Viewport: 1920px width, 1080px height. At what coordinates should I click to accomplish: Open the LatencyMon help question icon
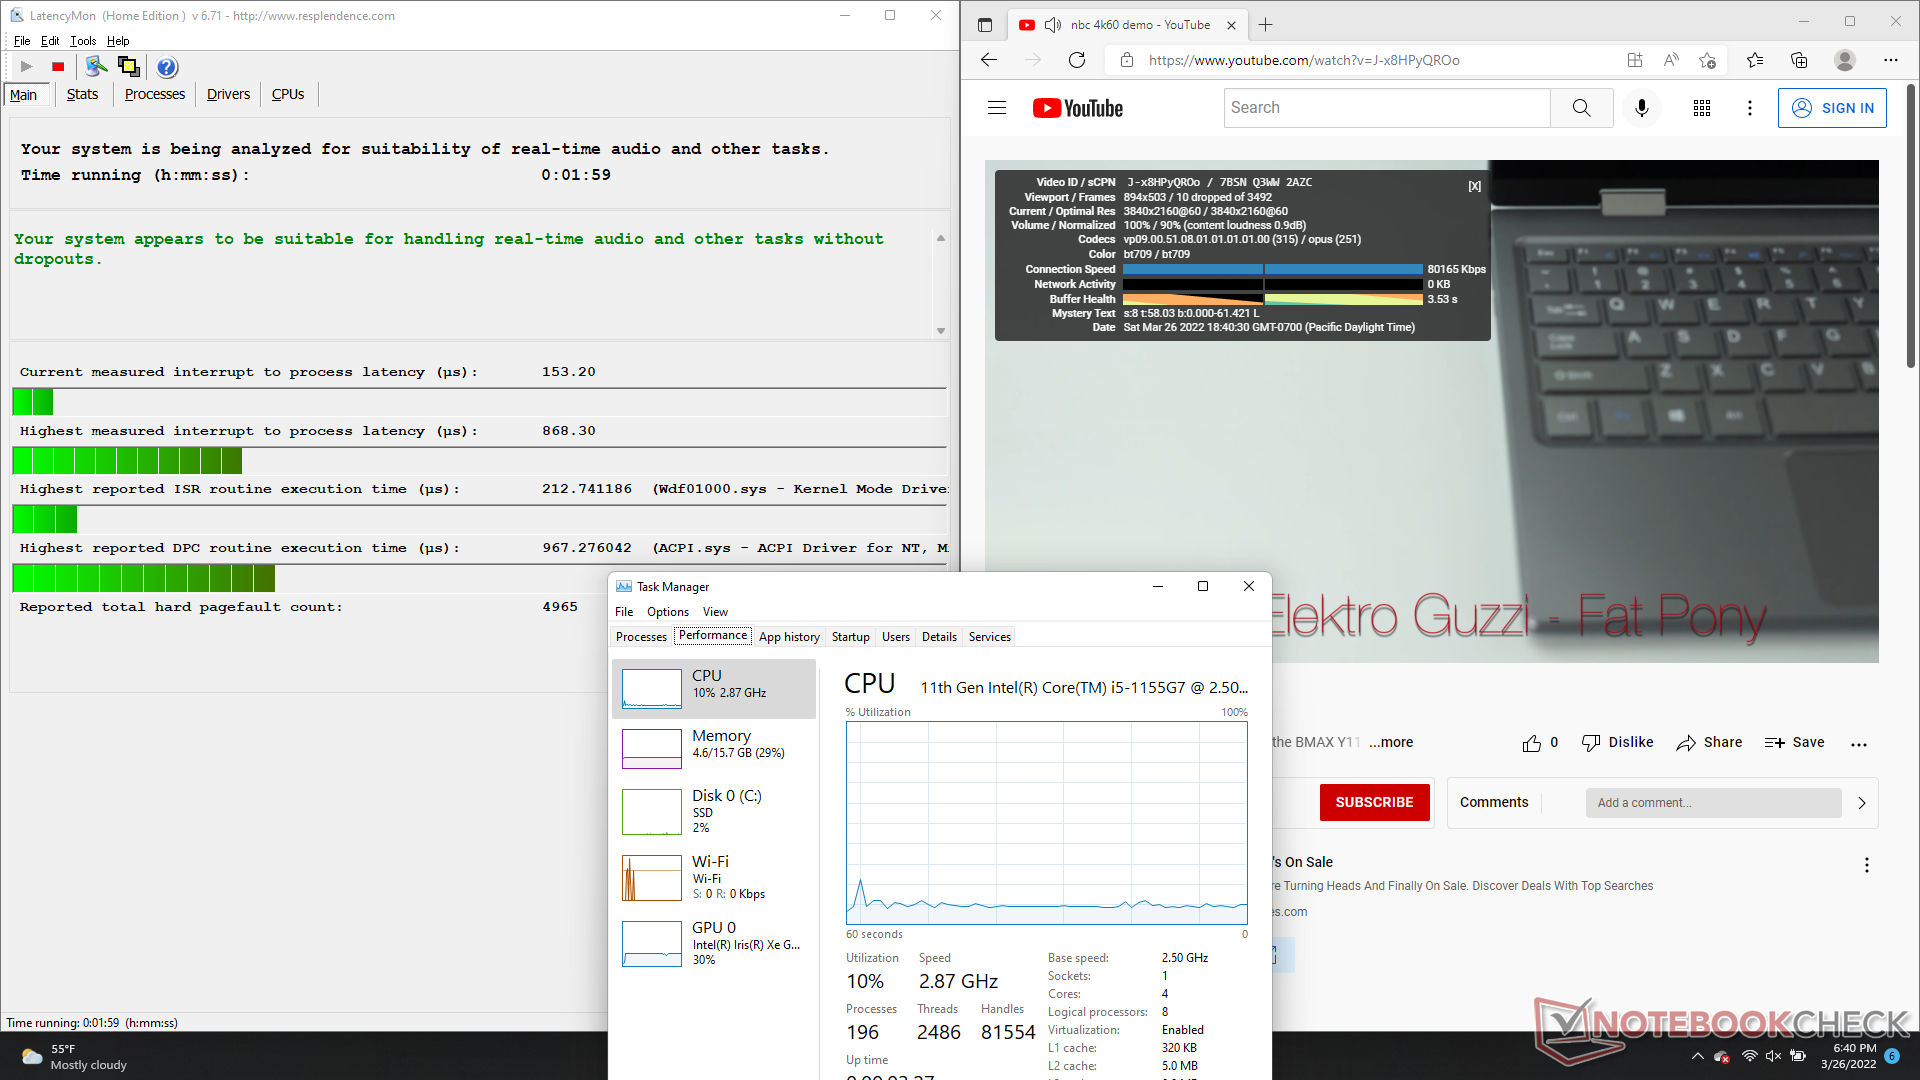[x=167, y=67]
